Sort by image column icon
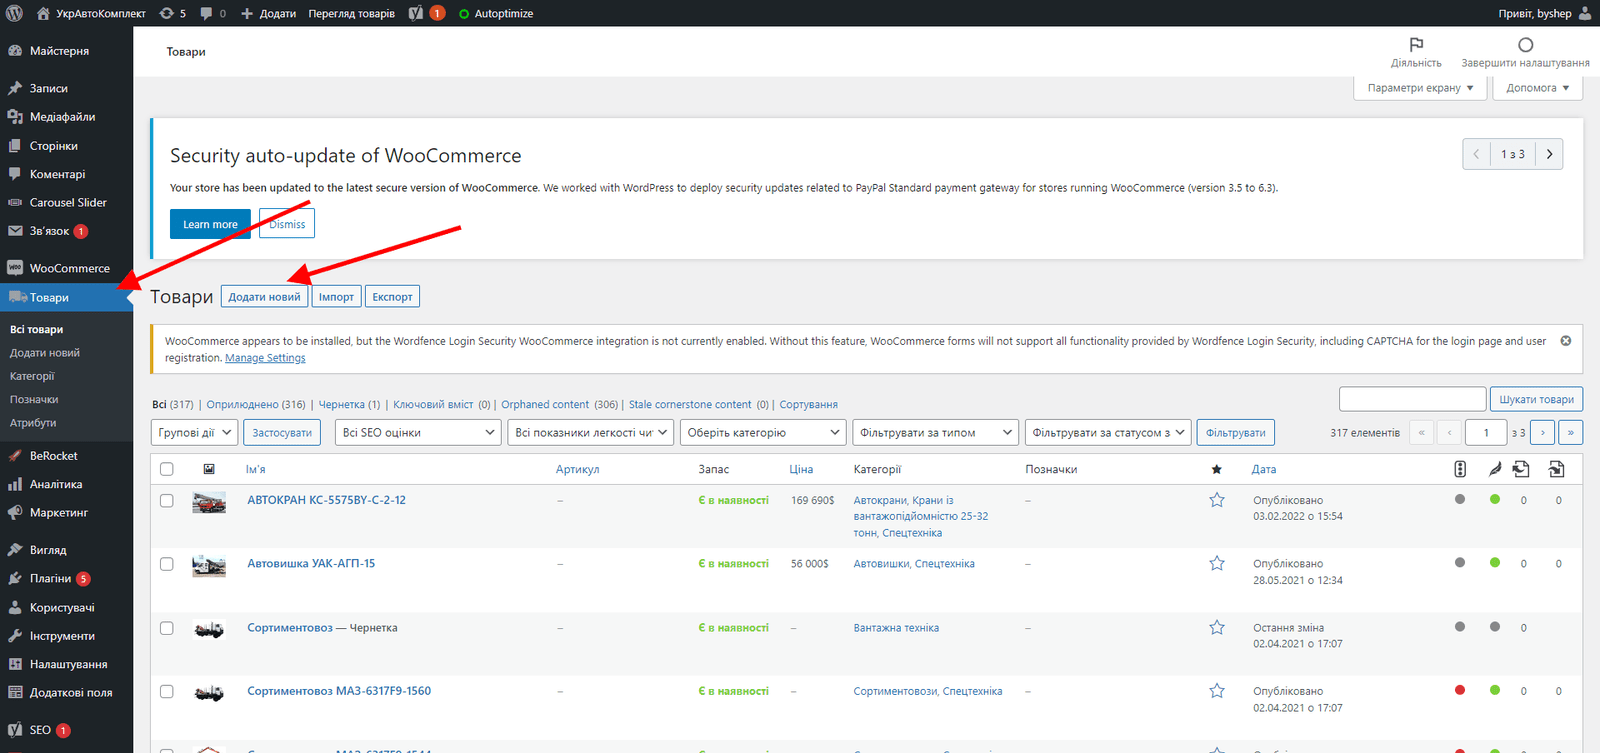The height and width of the screenshot is (753, 1600). tap(209, 469)
